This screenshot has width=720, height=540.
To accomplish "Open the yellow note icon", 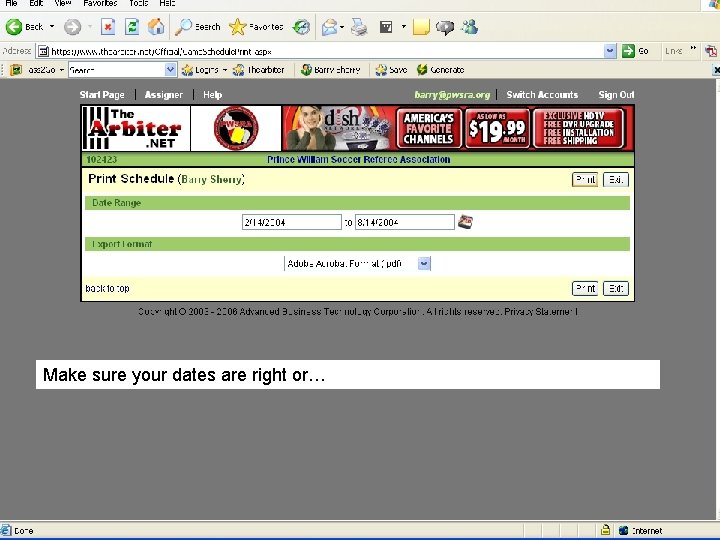I will click(x=421, y=27).
